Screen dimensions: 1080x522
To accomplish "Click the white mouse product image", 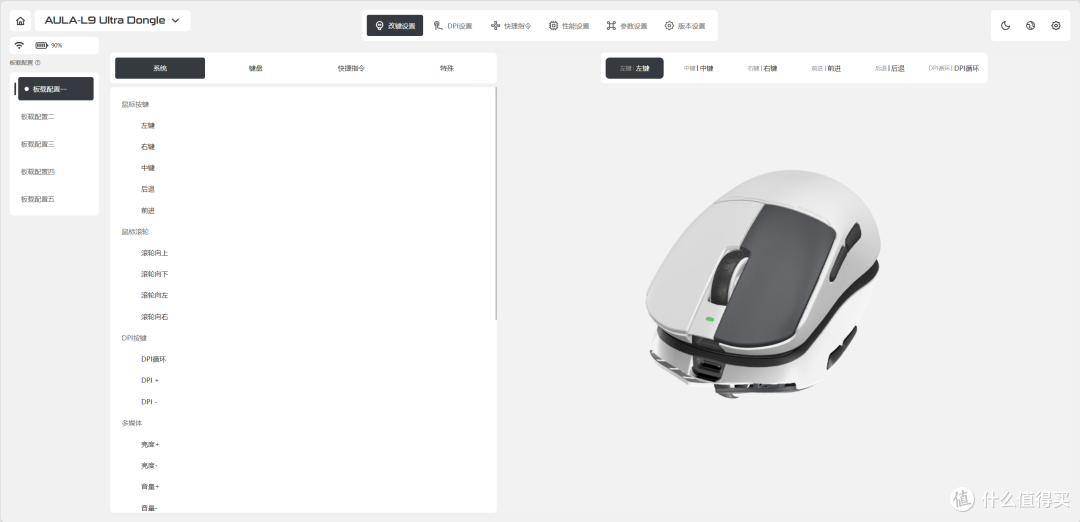I will click(762, 284).
